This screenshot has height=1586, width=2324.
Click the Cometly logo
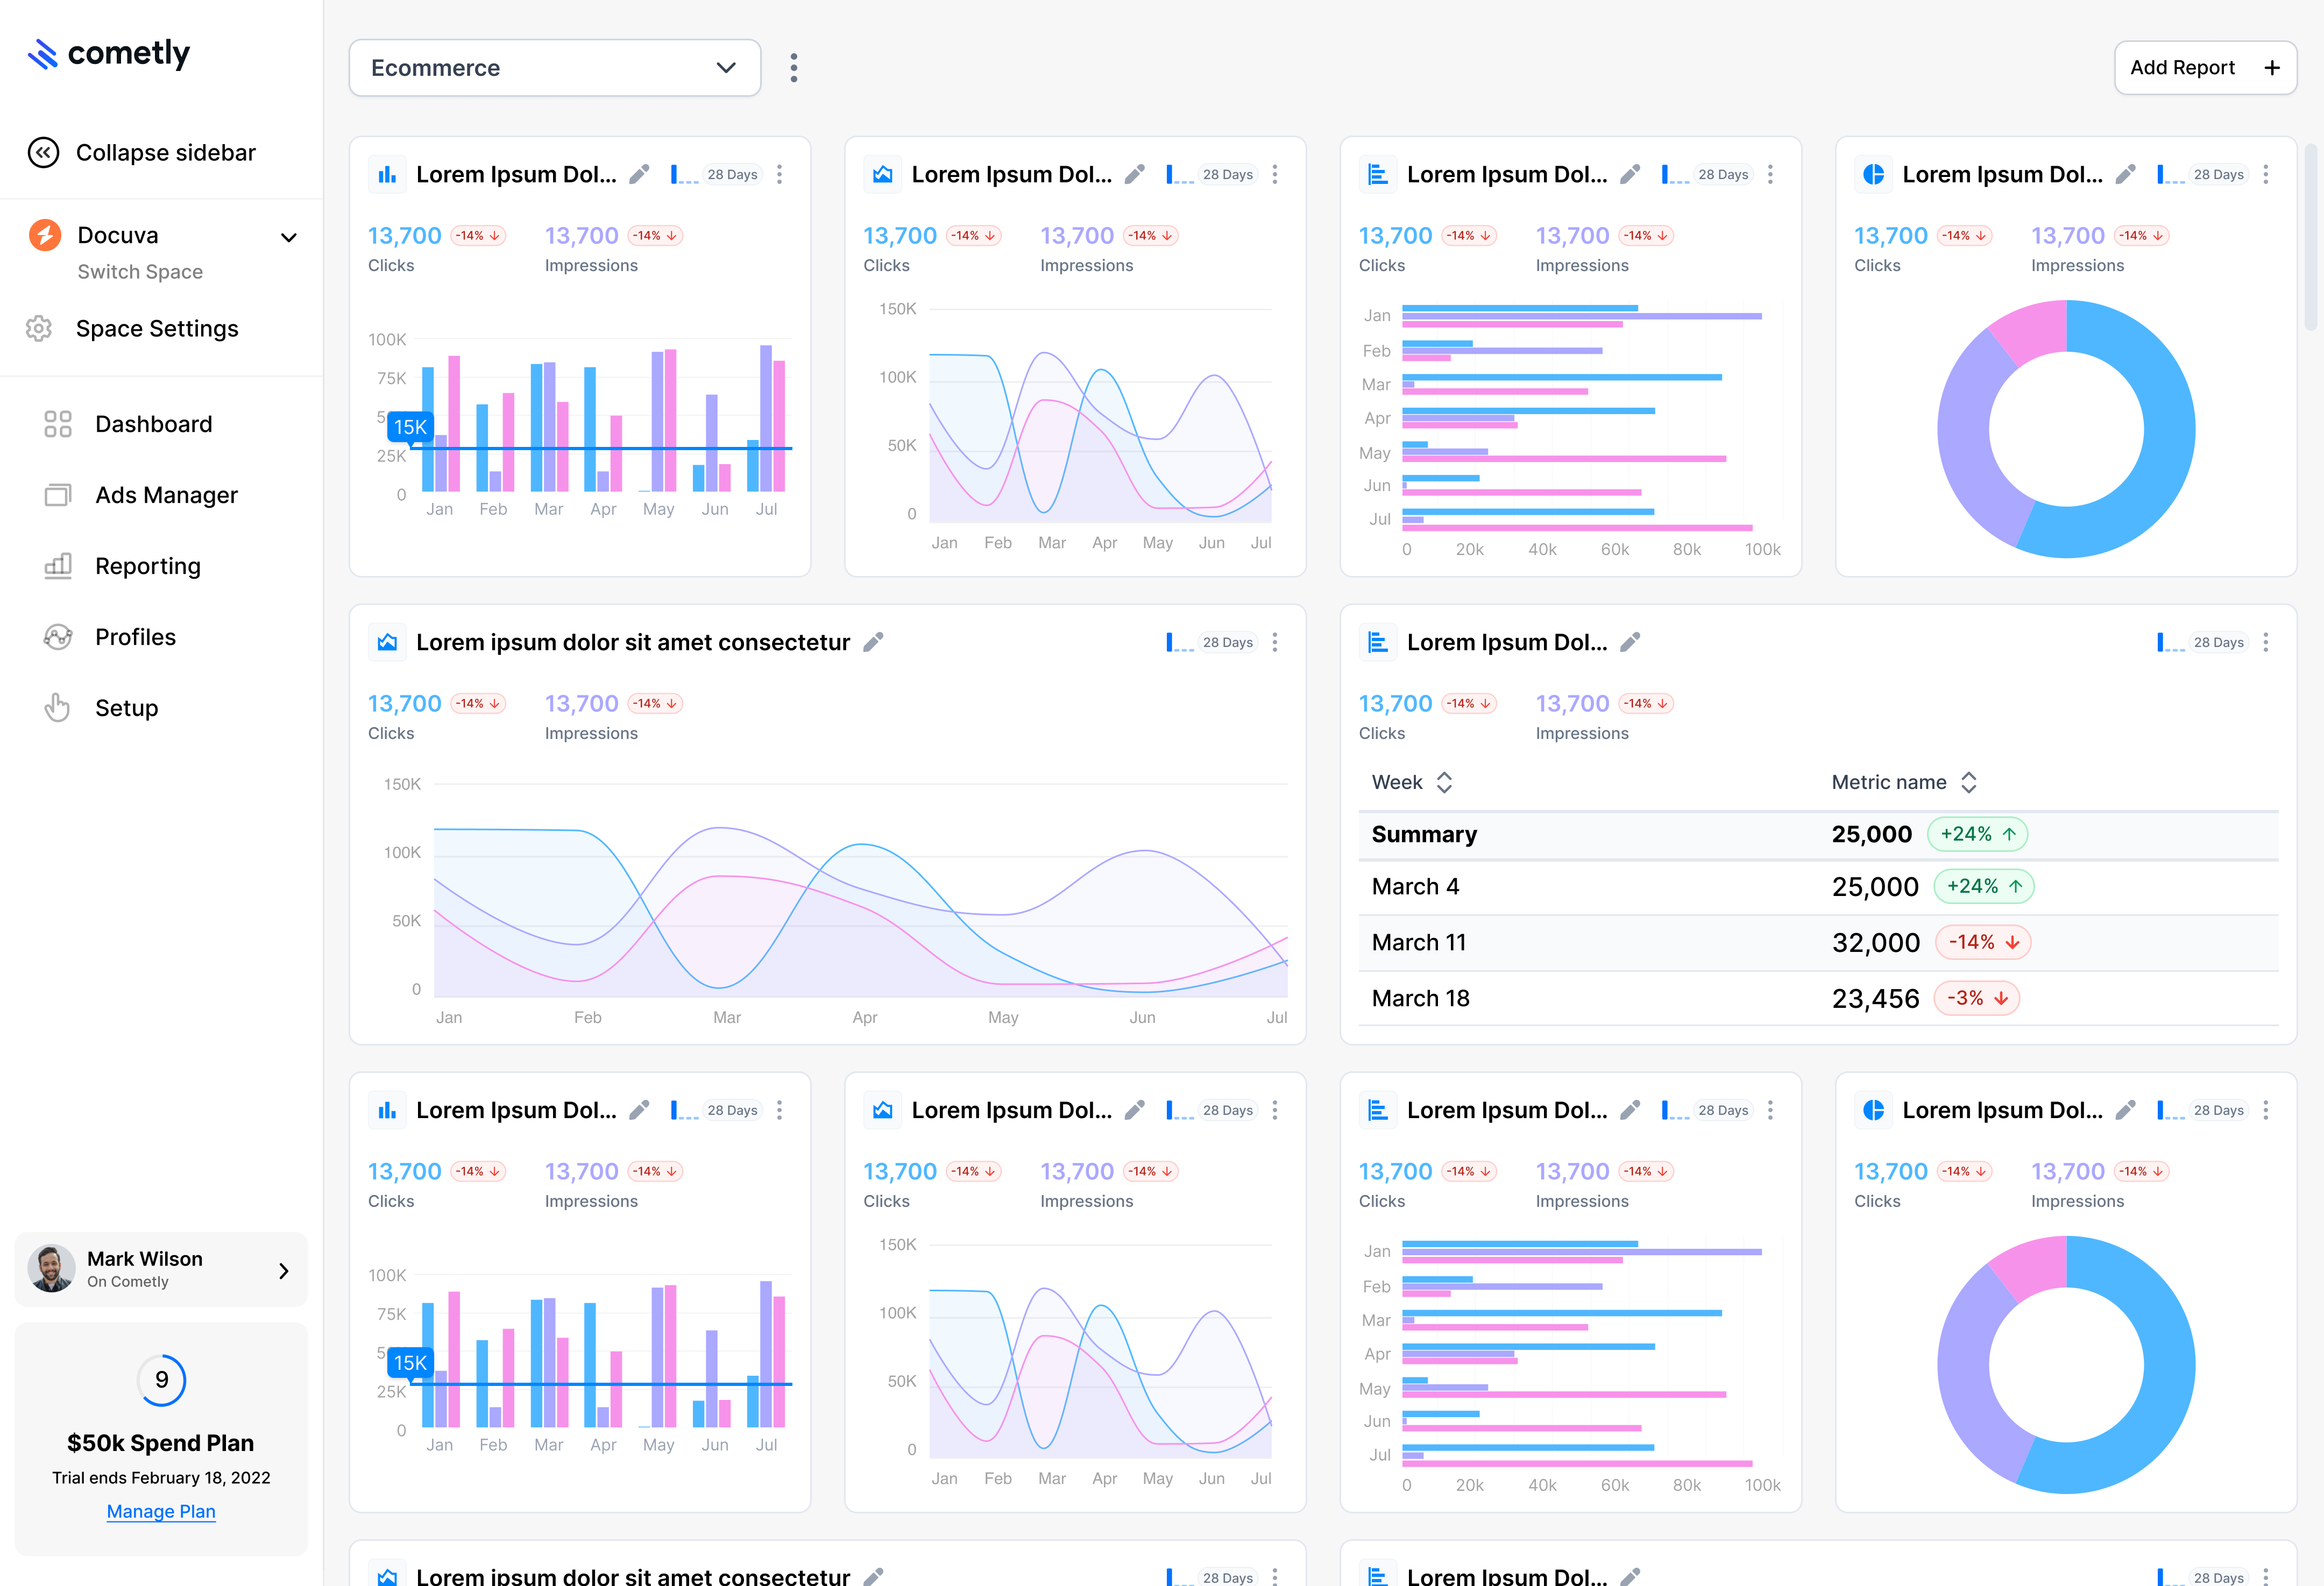point(108,53)
